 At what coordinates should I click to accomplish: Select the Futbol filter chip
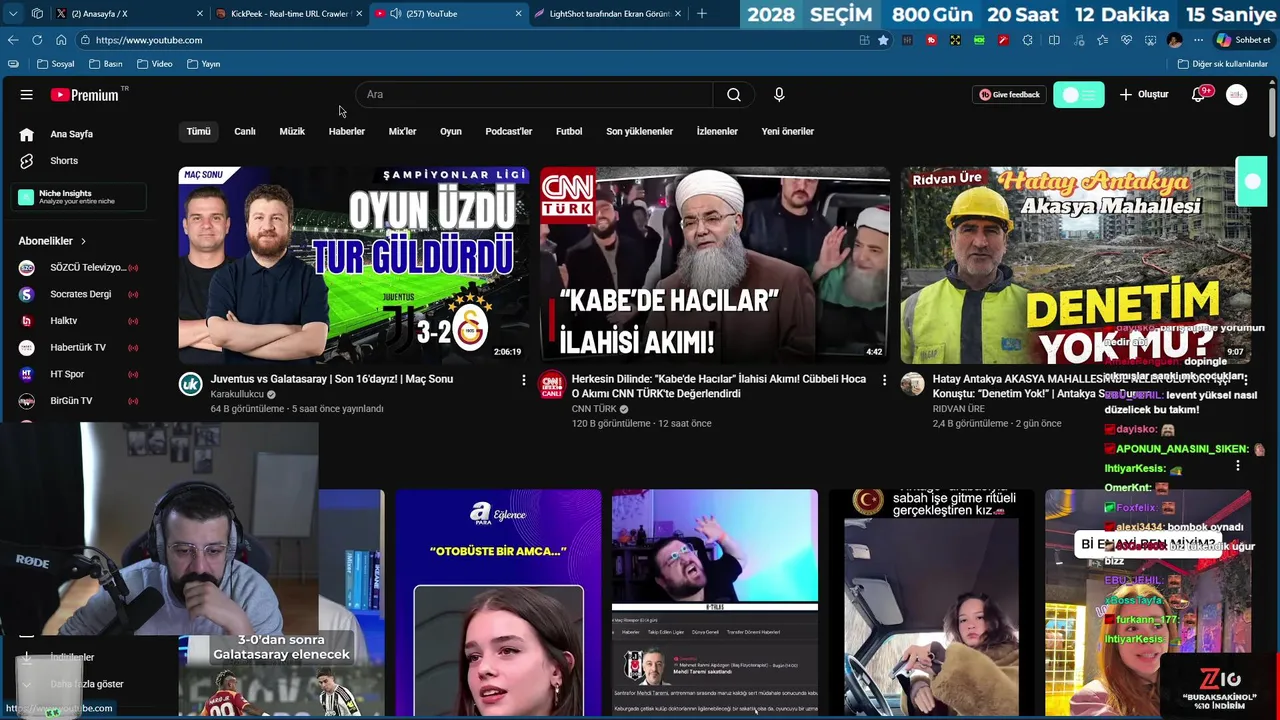point(569,132)
